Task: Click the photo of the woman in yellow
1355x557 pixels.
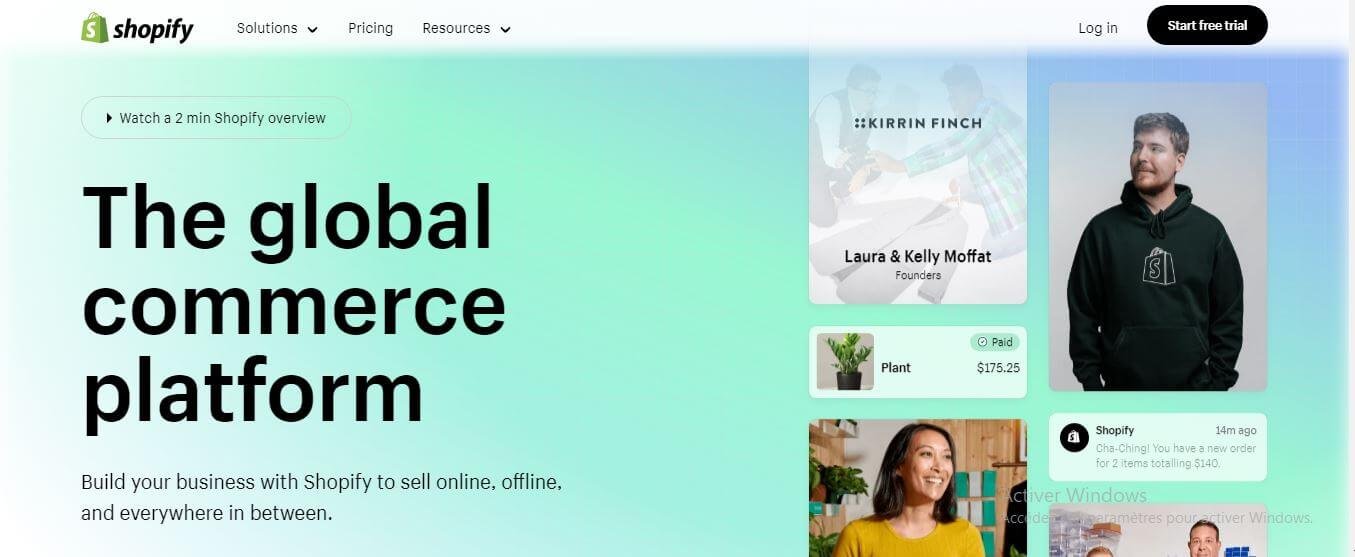Action: pos(917,488)
